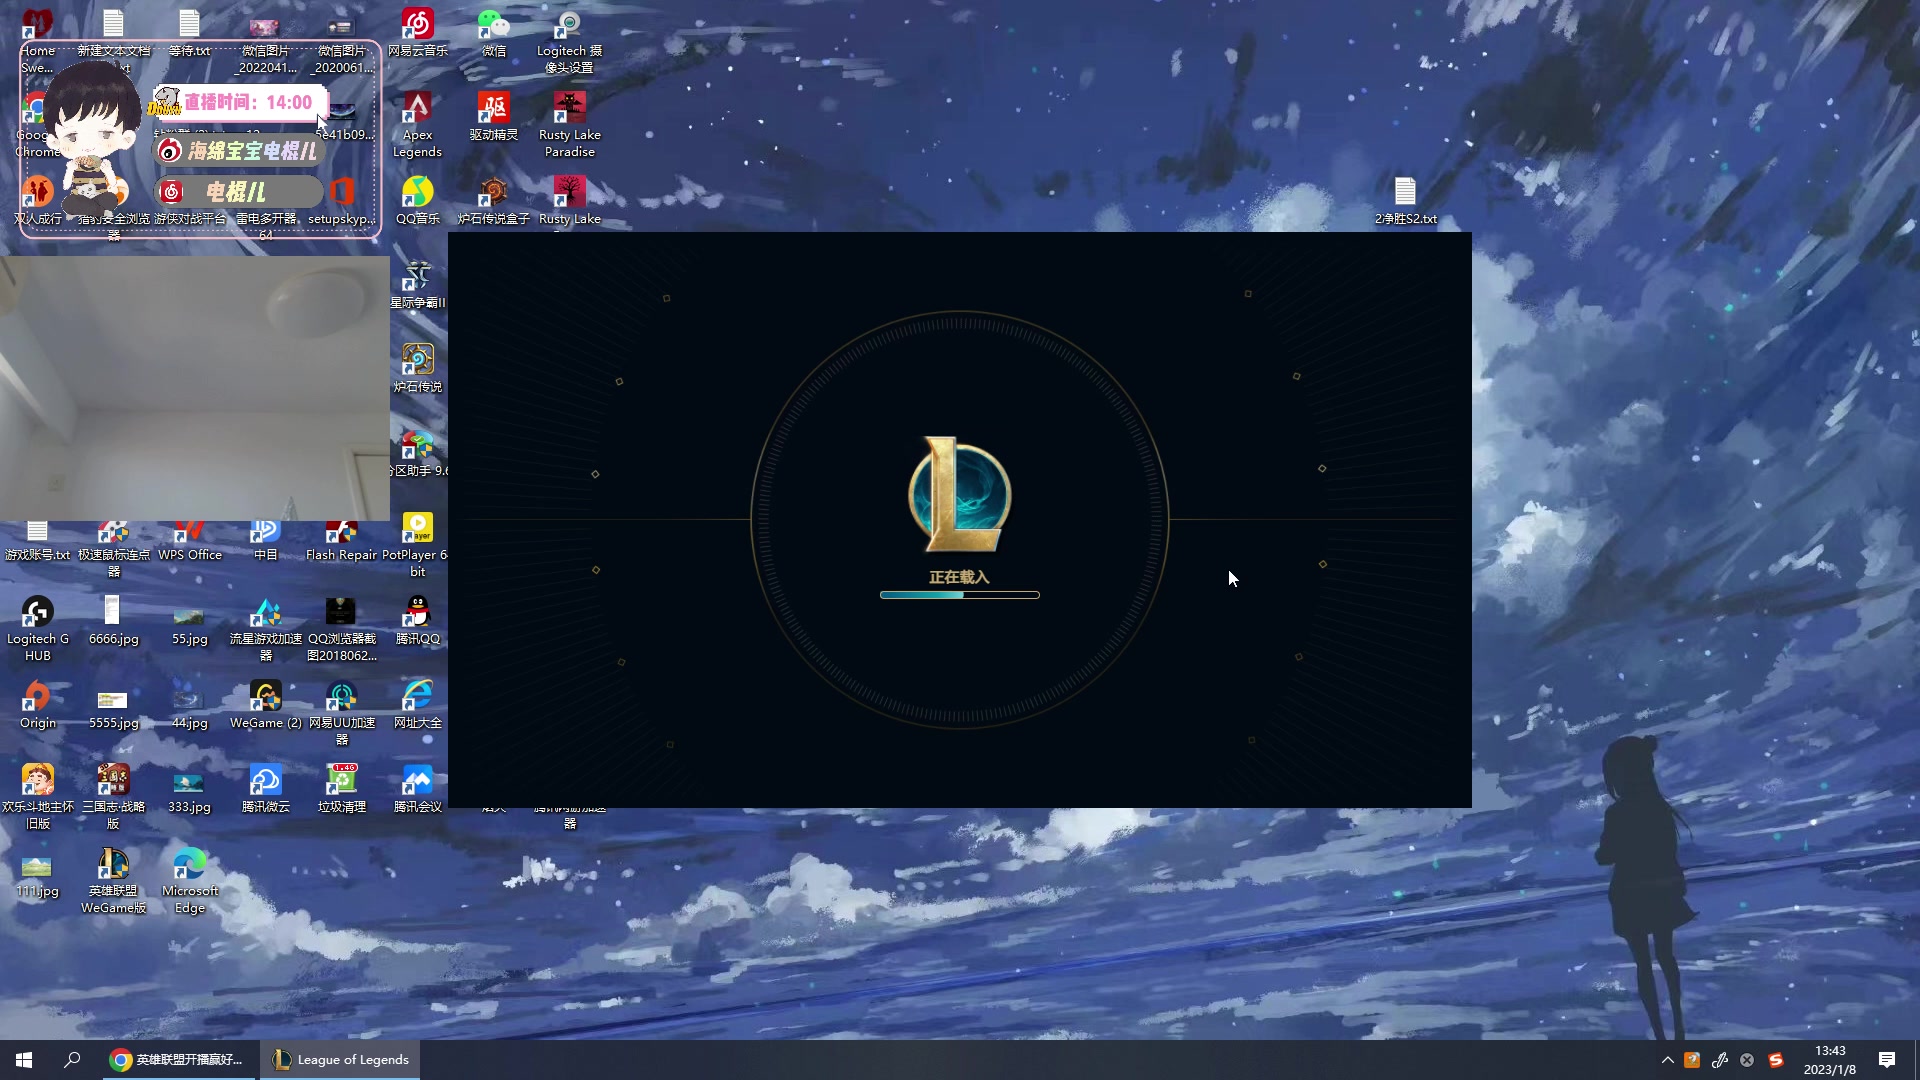The height and width of the screenshot is (1080, 1920).
Task: Activate the League of Legends taskbar button
Action: (340, 1060)
